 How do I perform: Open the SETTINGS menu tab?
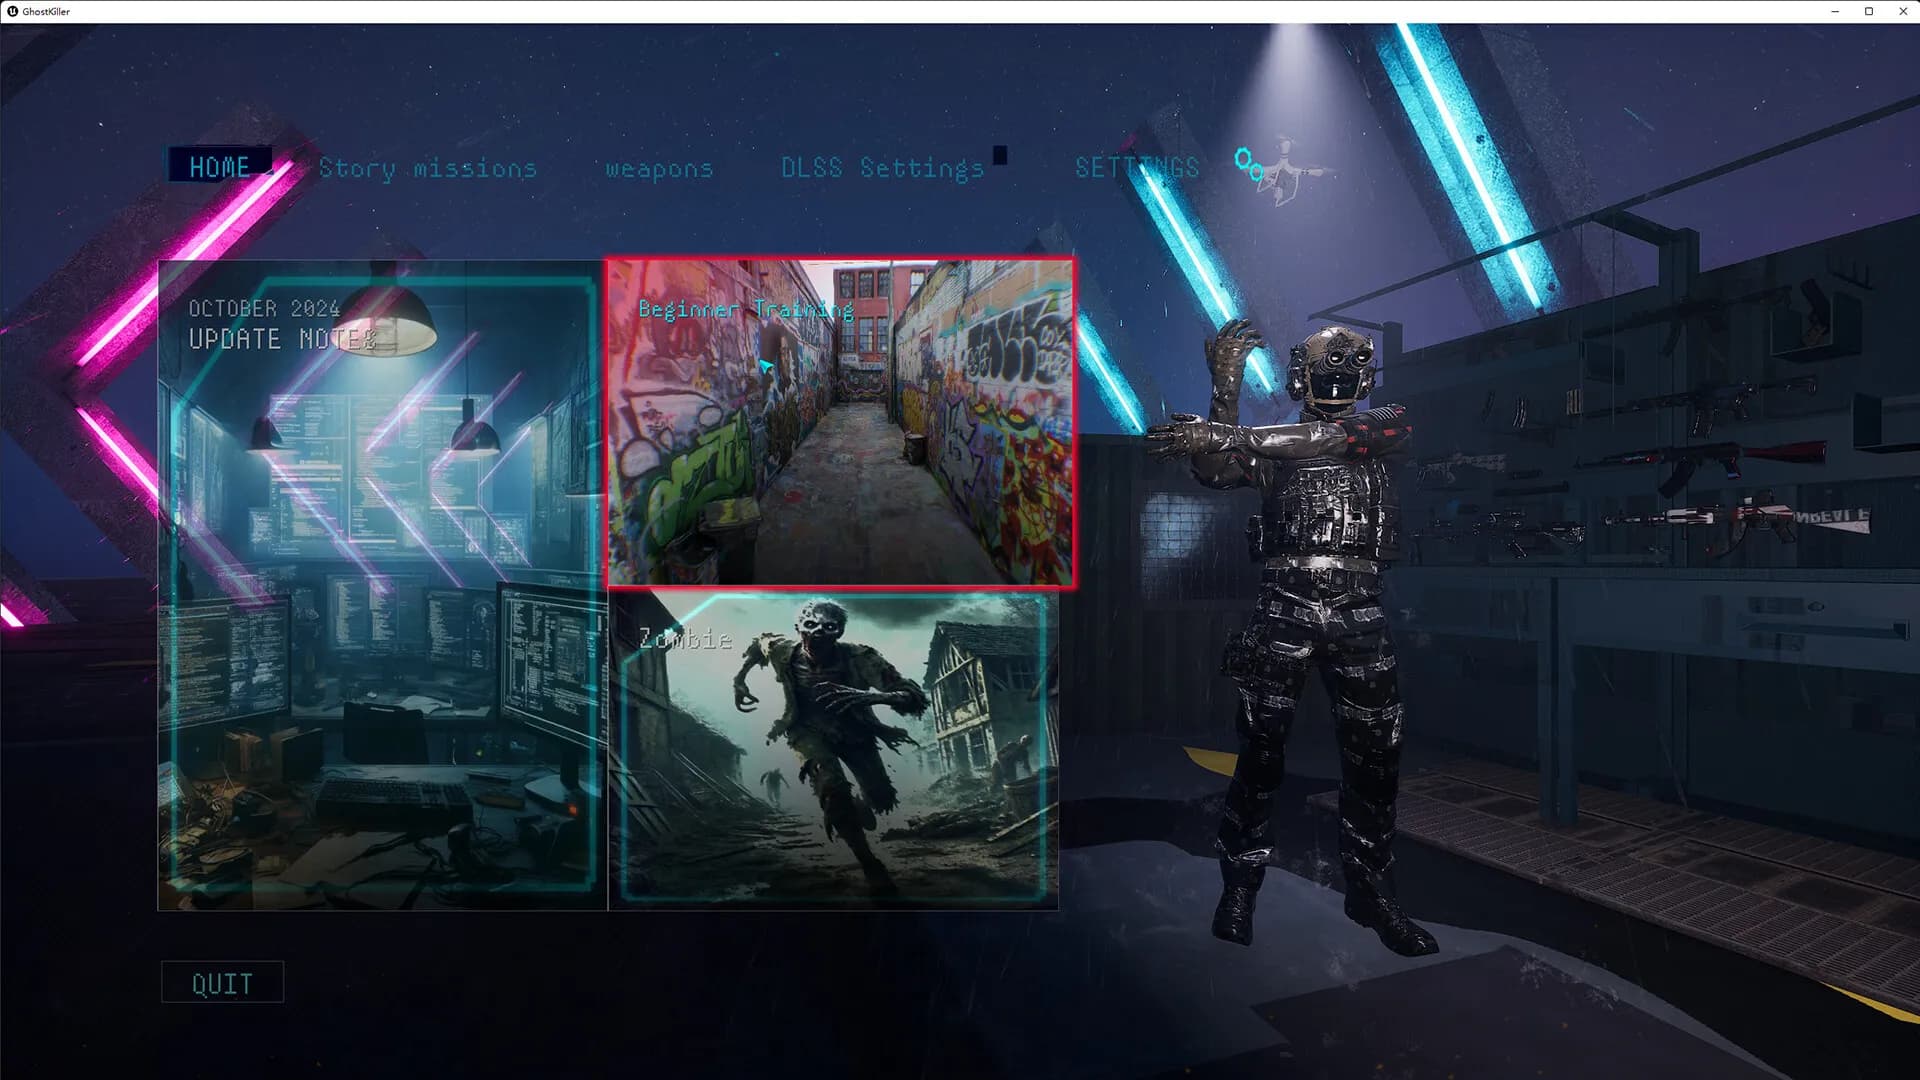coord(1136,168)
